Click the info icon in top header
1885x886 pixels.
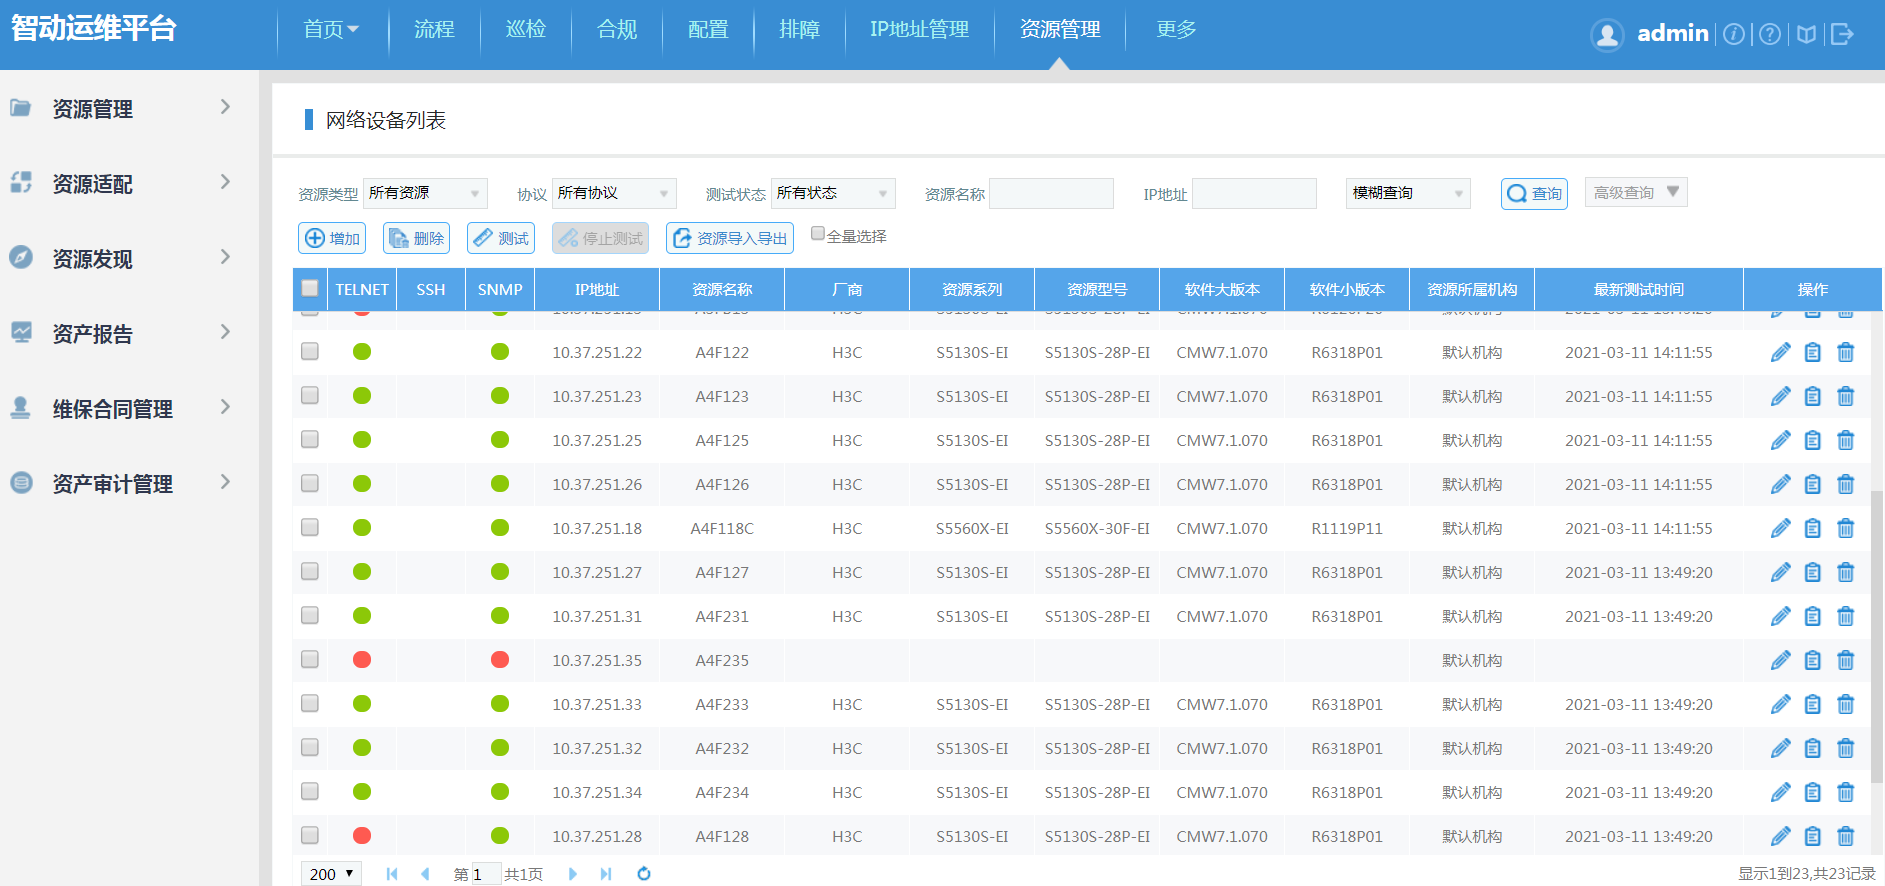(1734, 34)
